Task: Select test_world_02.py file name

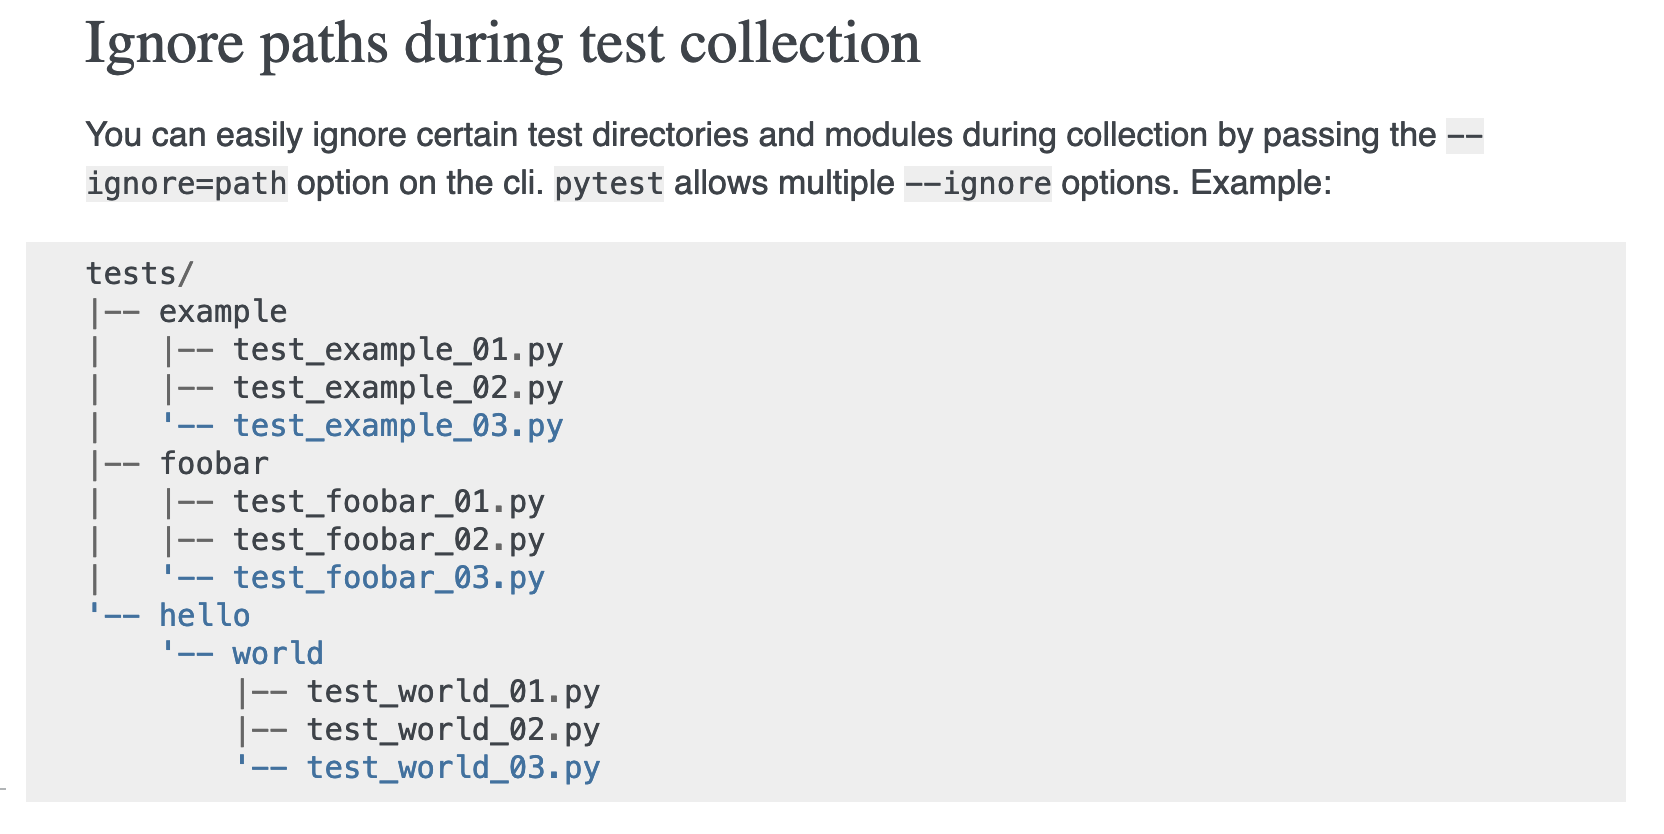Action: pos(453,730)
